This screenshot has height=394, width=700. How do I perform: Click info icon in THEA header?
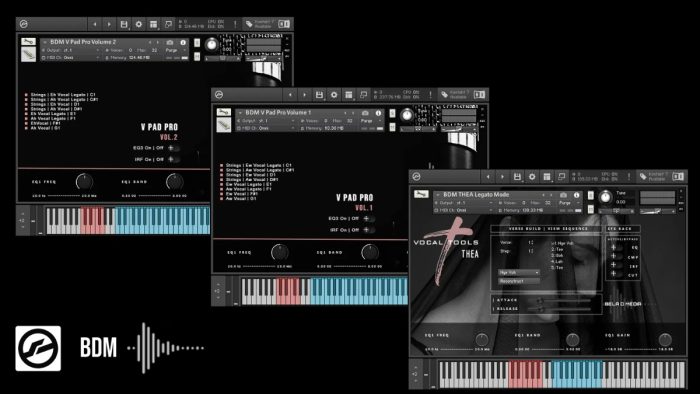click(576, 195)
